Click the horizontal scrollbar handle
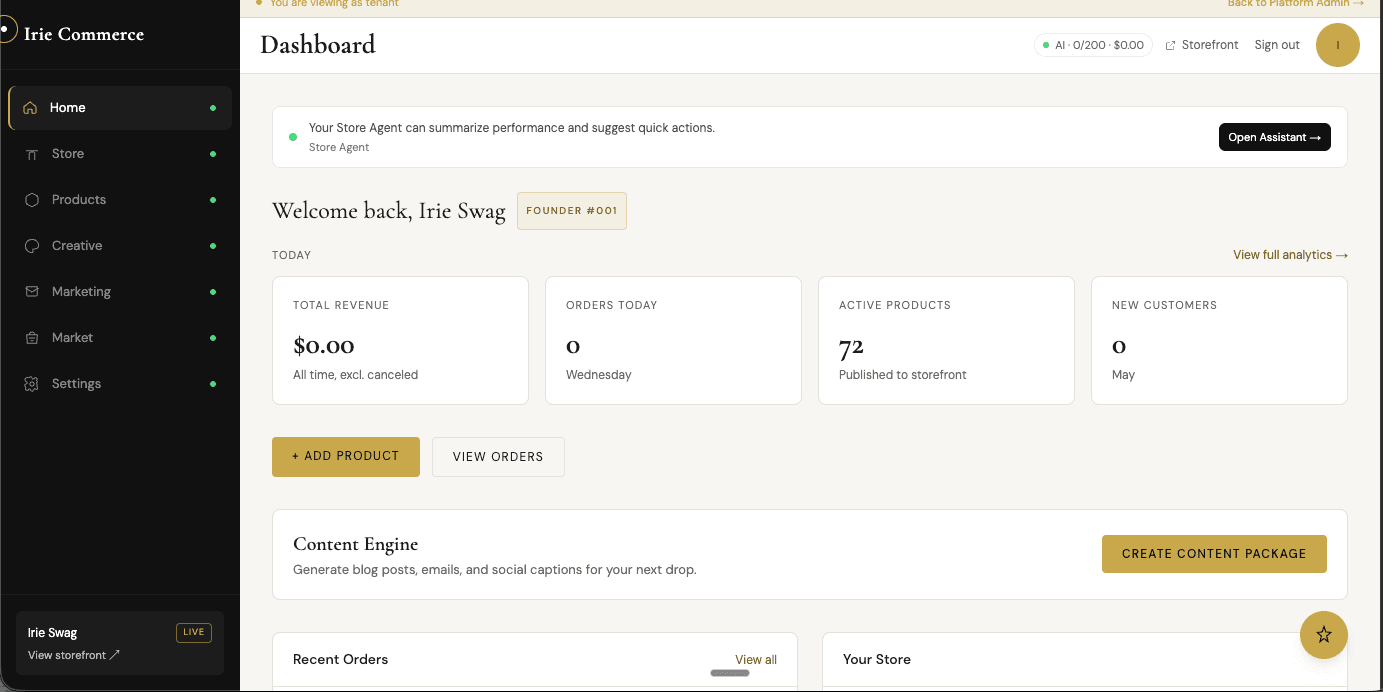The image size is (1383, 692). coord(730,673)
